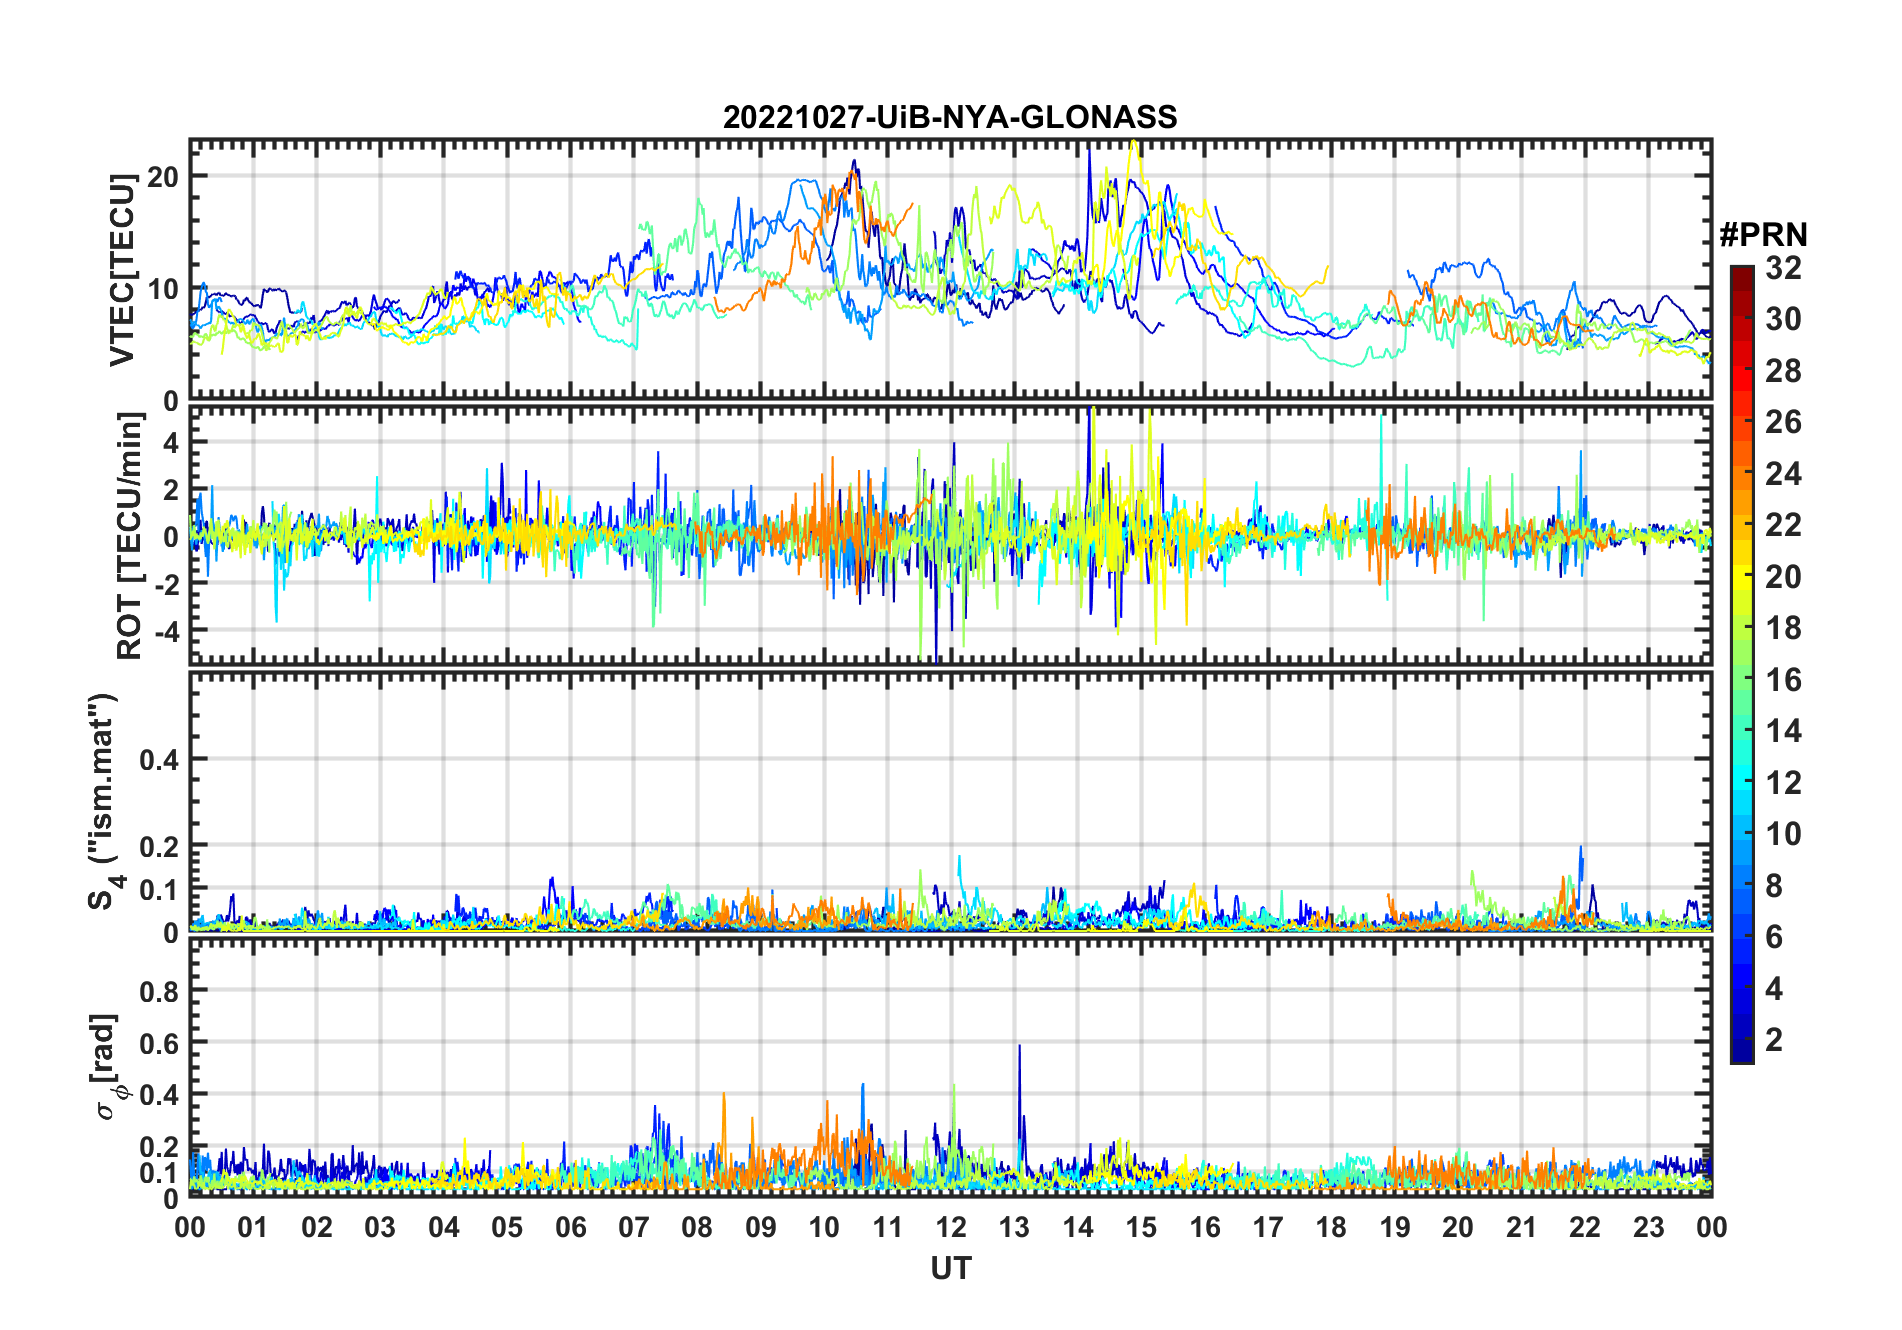
Task: Select UT axis hour label 05
Action: [x=507, y=1227]
